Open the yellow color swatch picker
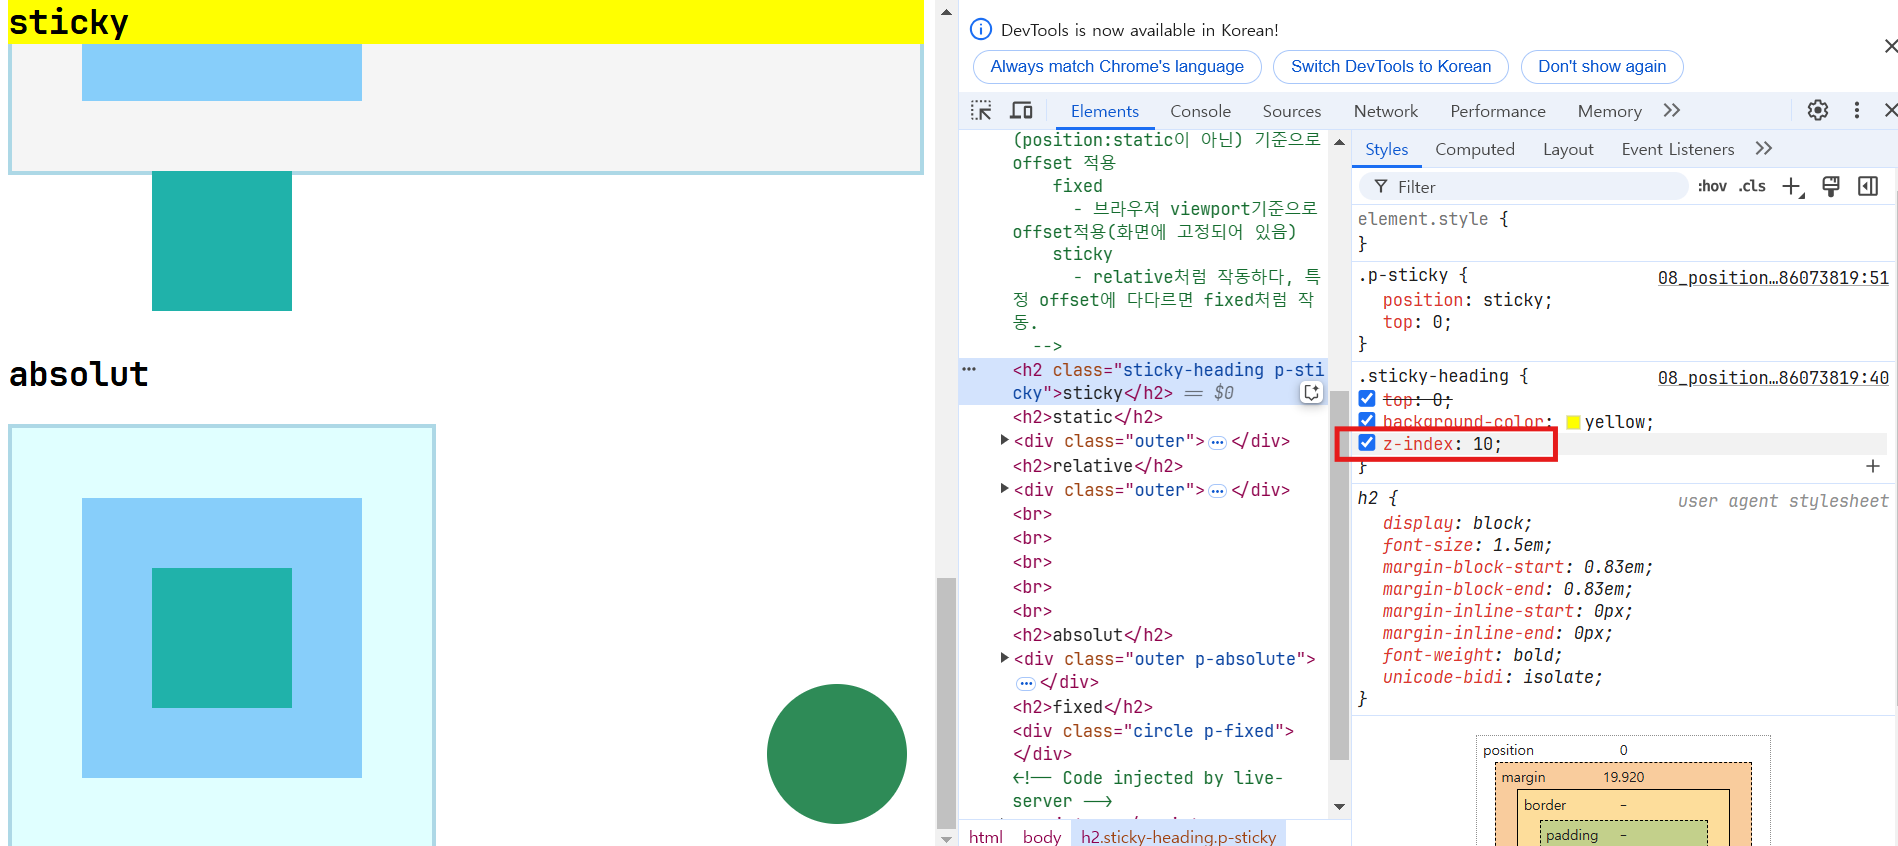This screenshot has width=1898, height=846. coord(1573,422)
